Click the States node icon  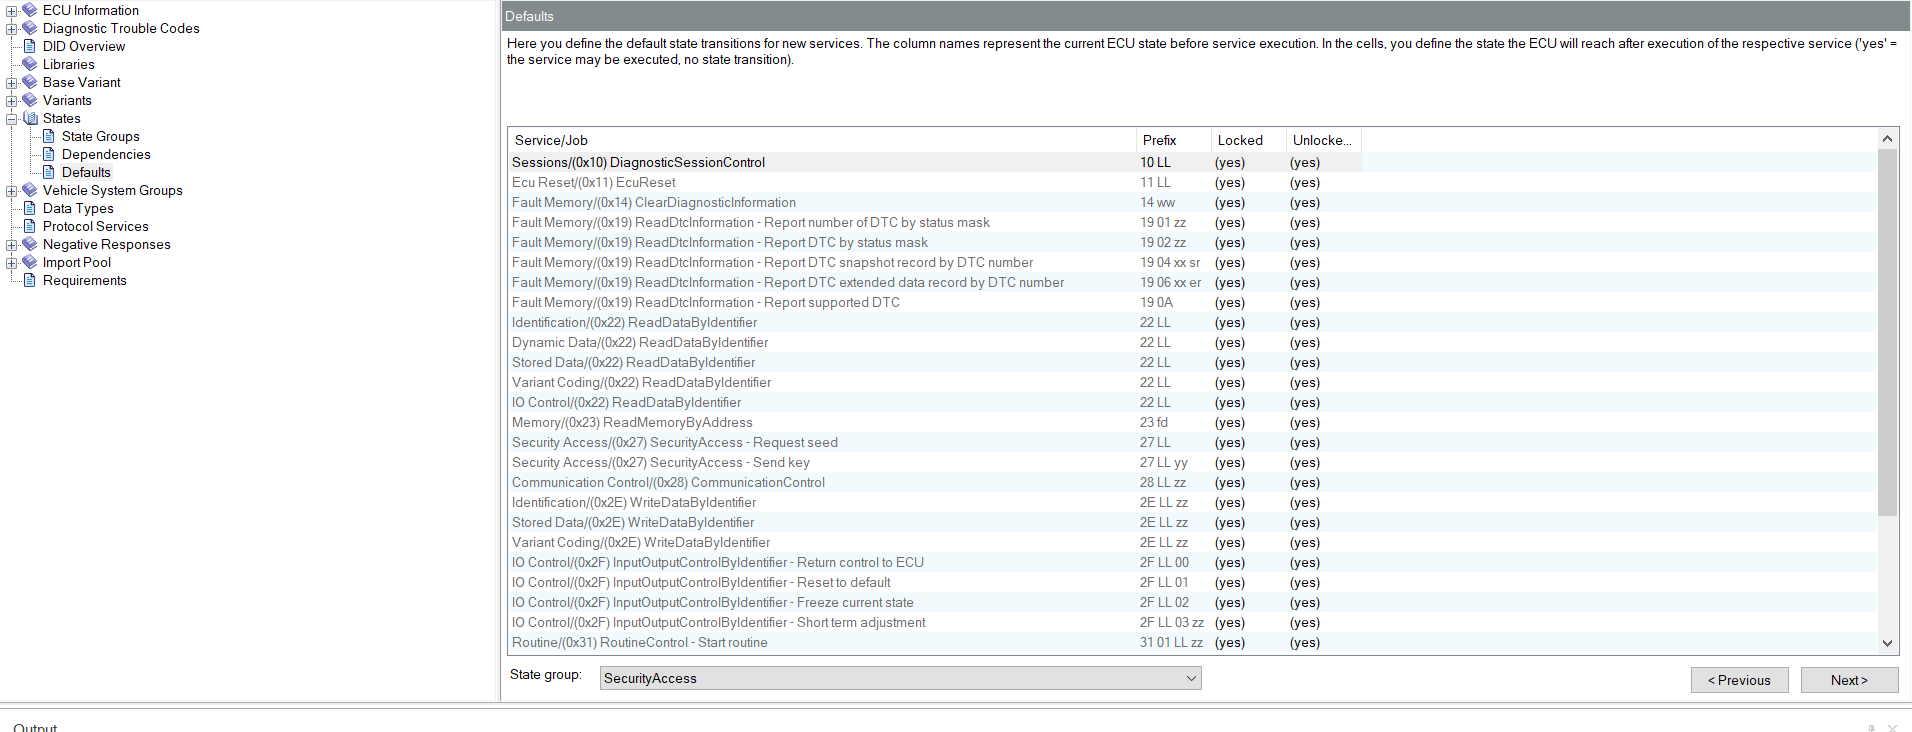(30, 118)
